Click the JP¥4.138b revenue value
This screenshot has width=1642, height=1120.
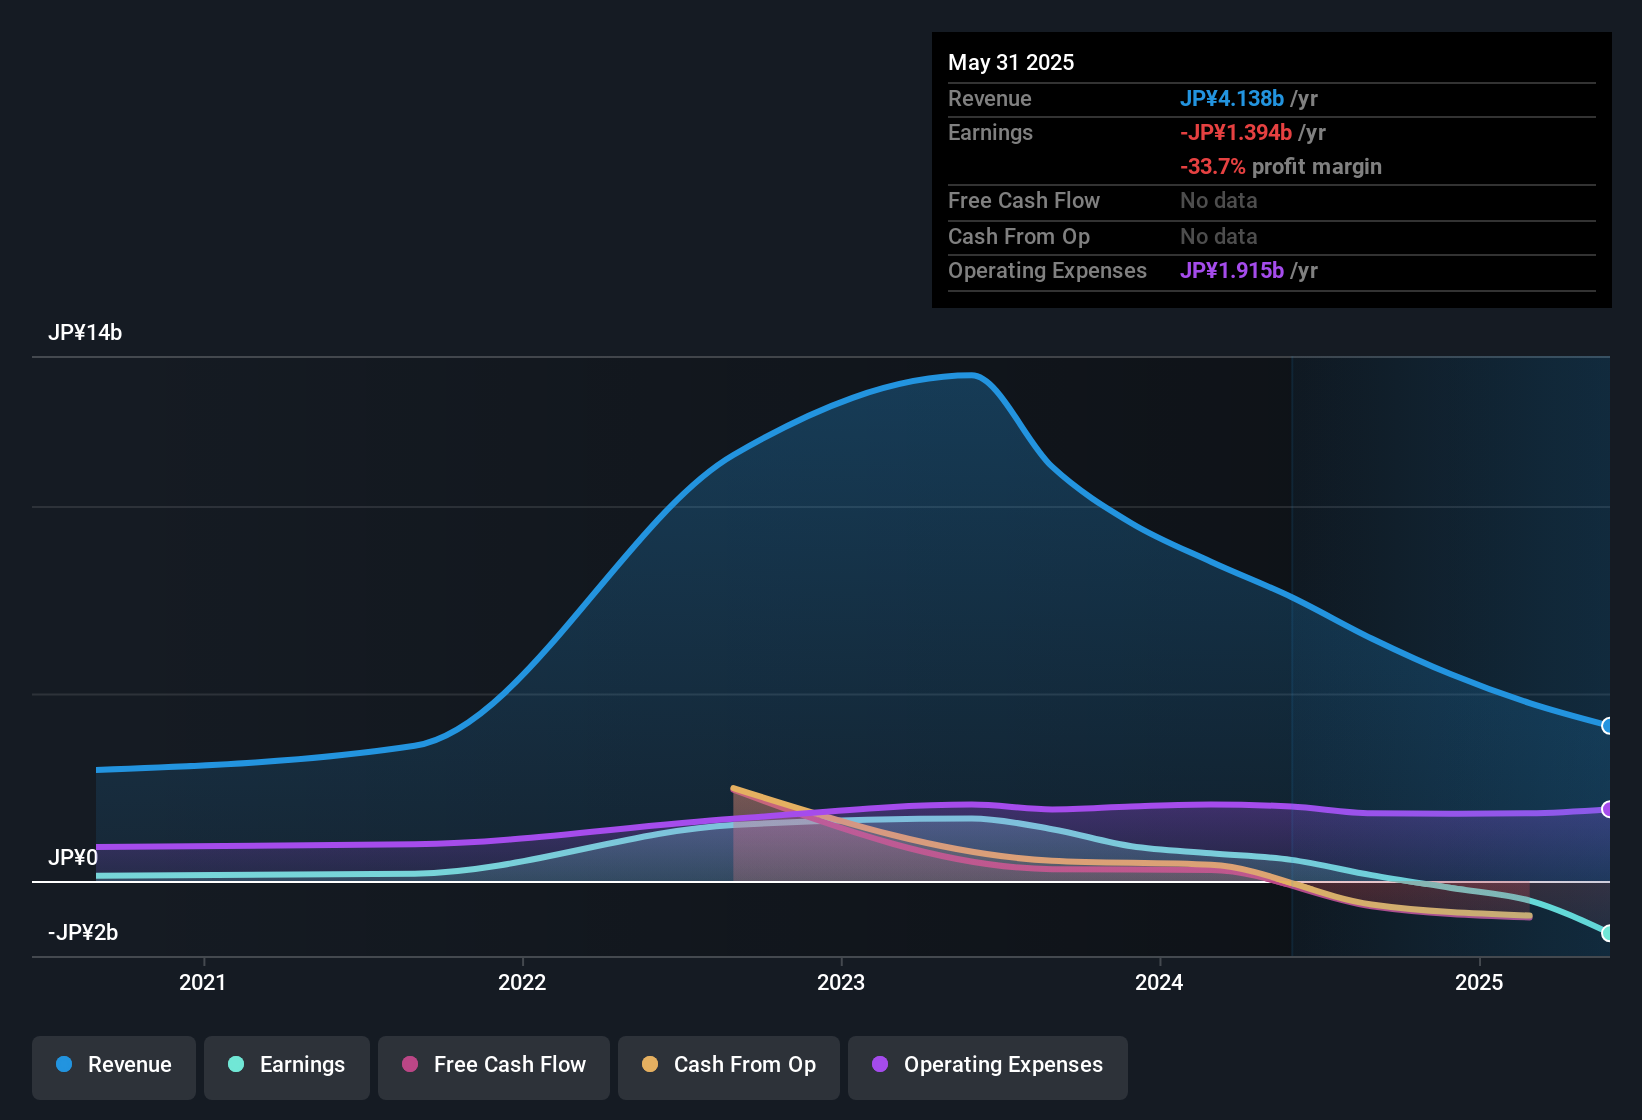click(x=1232, y=98)
